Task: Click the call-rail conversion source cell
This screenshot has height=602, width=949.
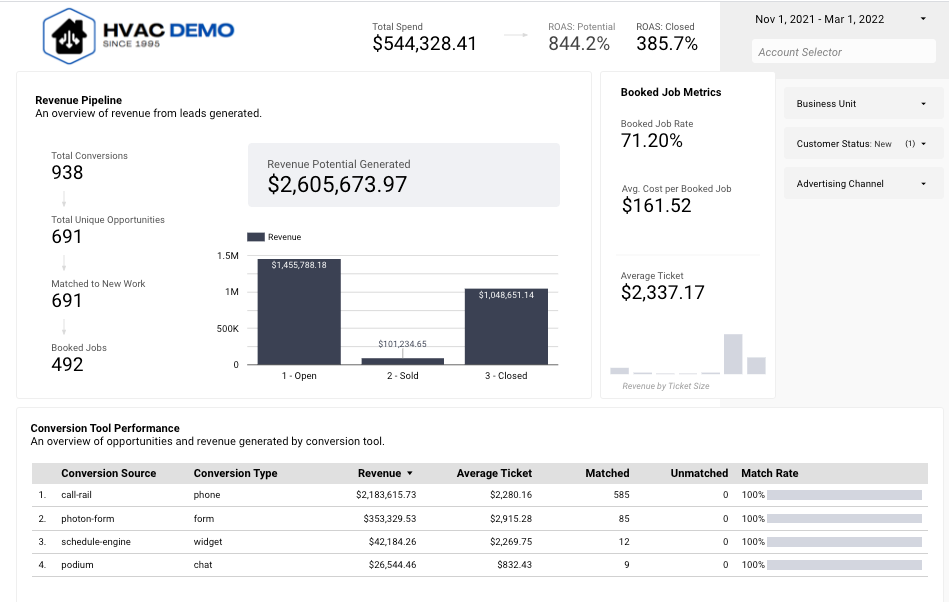Action: [x=76, y=495]
